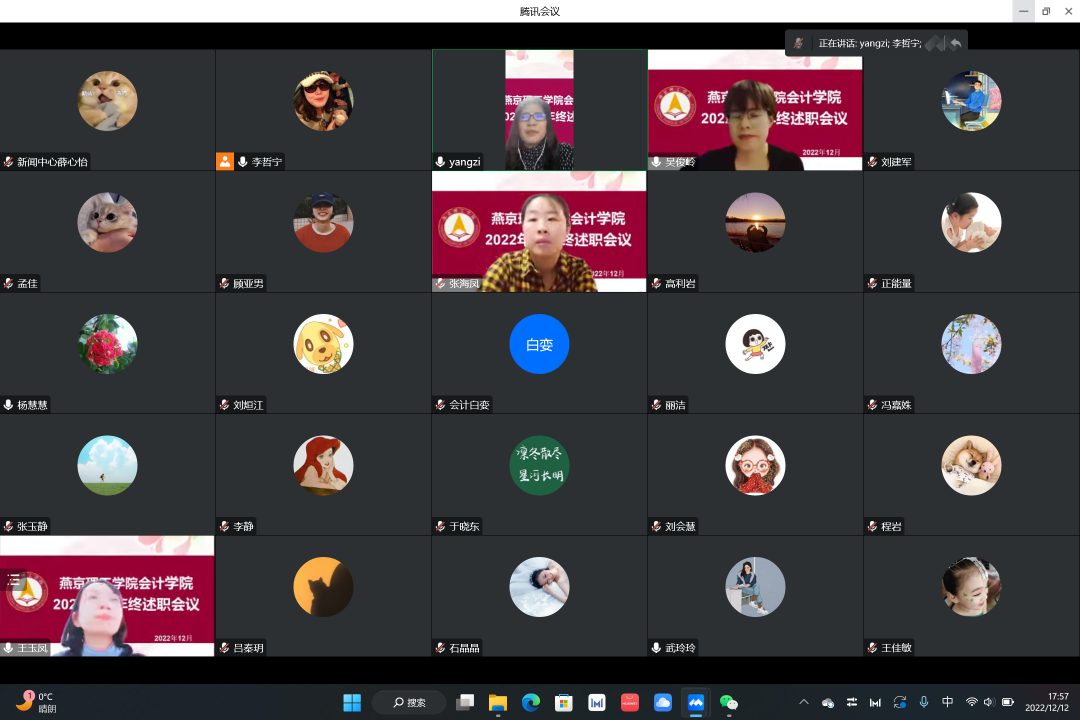Click the list icon on 王玉凤's video
This screenshot has width=1080, height=720.
pyautogui.click(x=14, y=580)
